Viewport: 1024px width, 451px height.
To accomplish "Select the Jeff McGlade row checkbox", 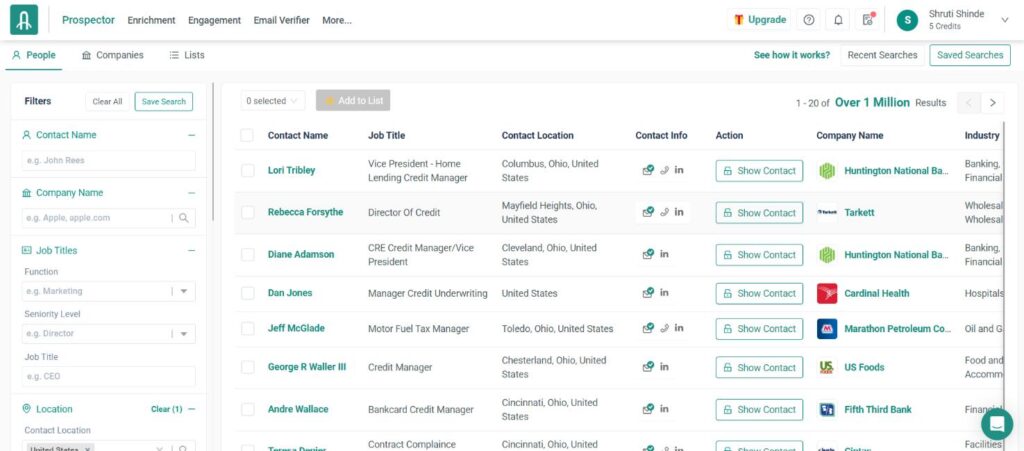I will (x=248, y=328).
